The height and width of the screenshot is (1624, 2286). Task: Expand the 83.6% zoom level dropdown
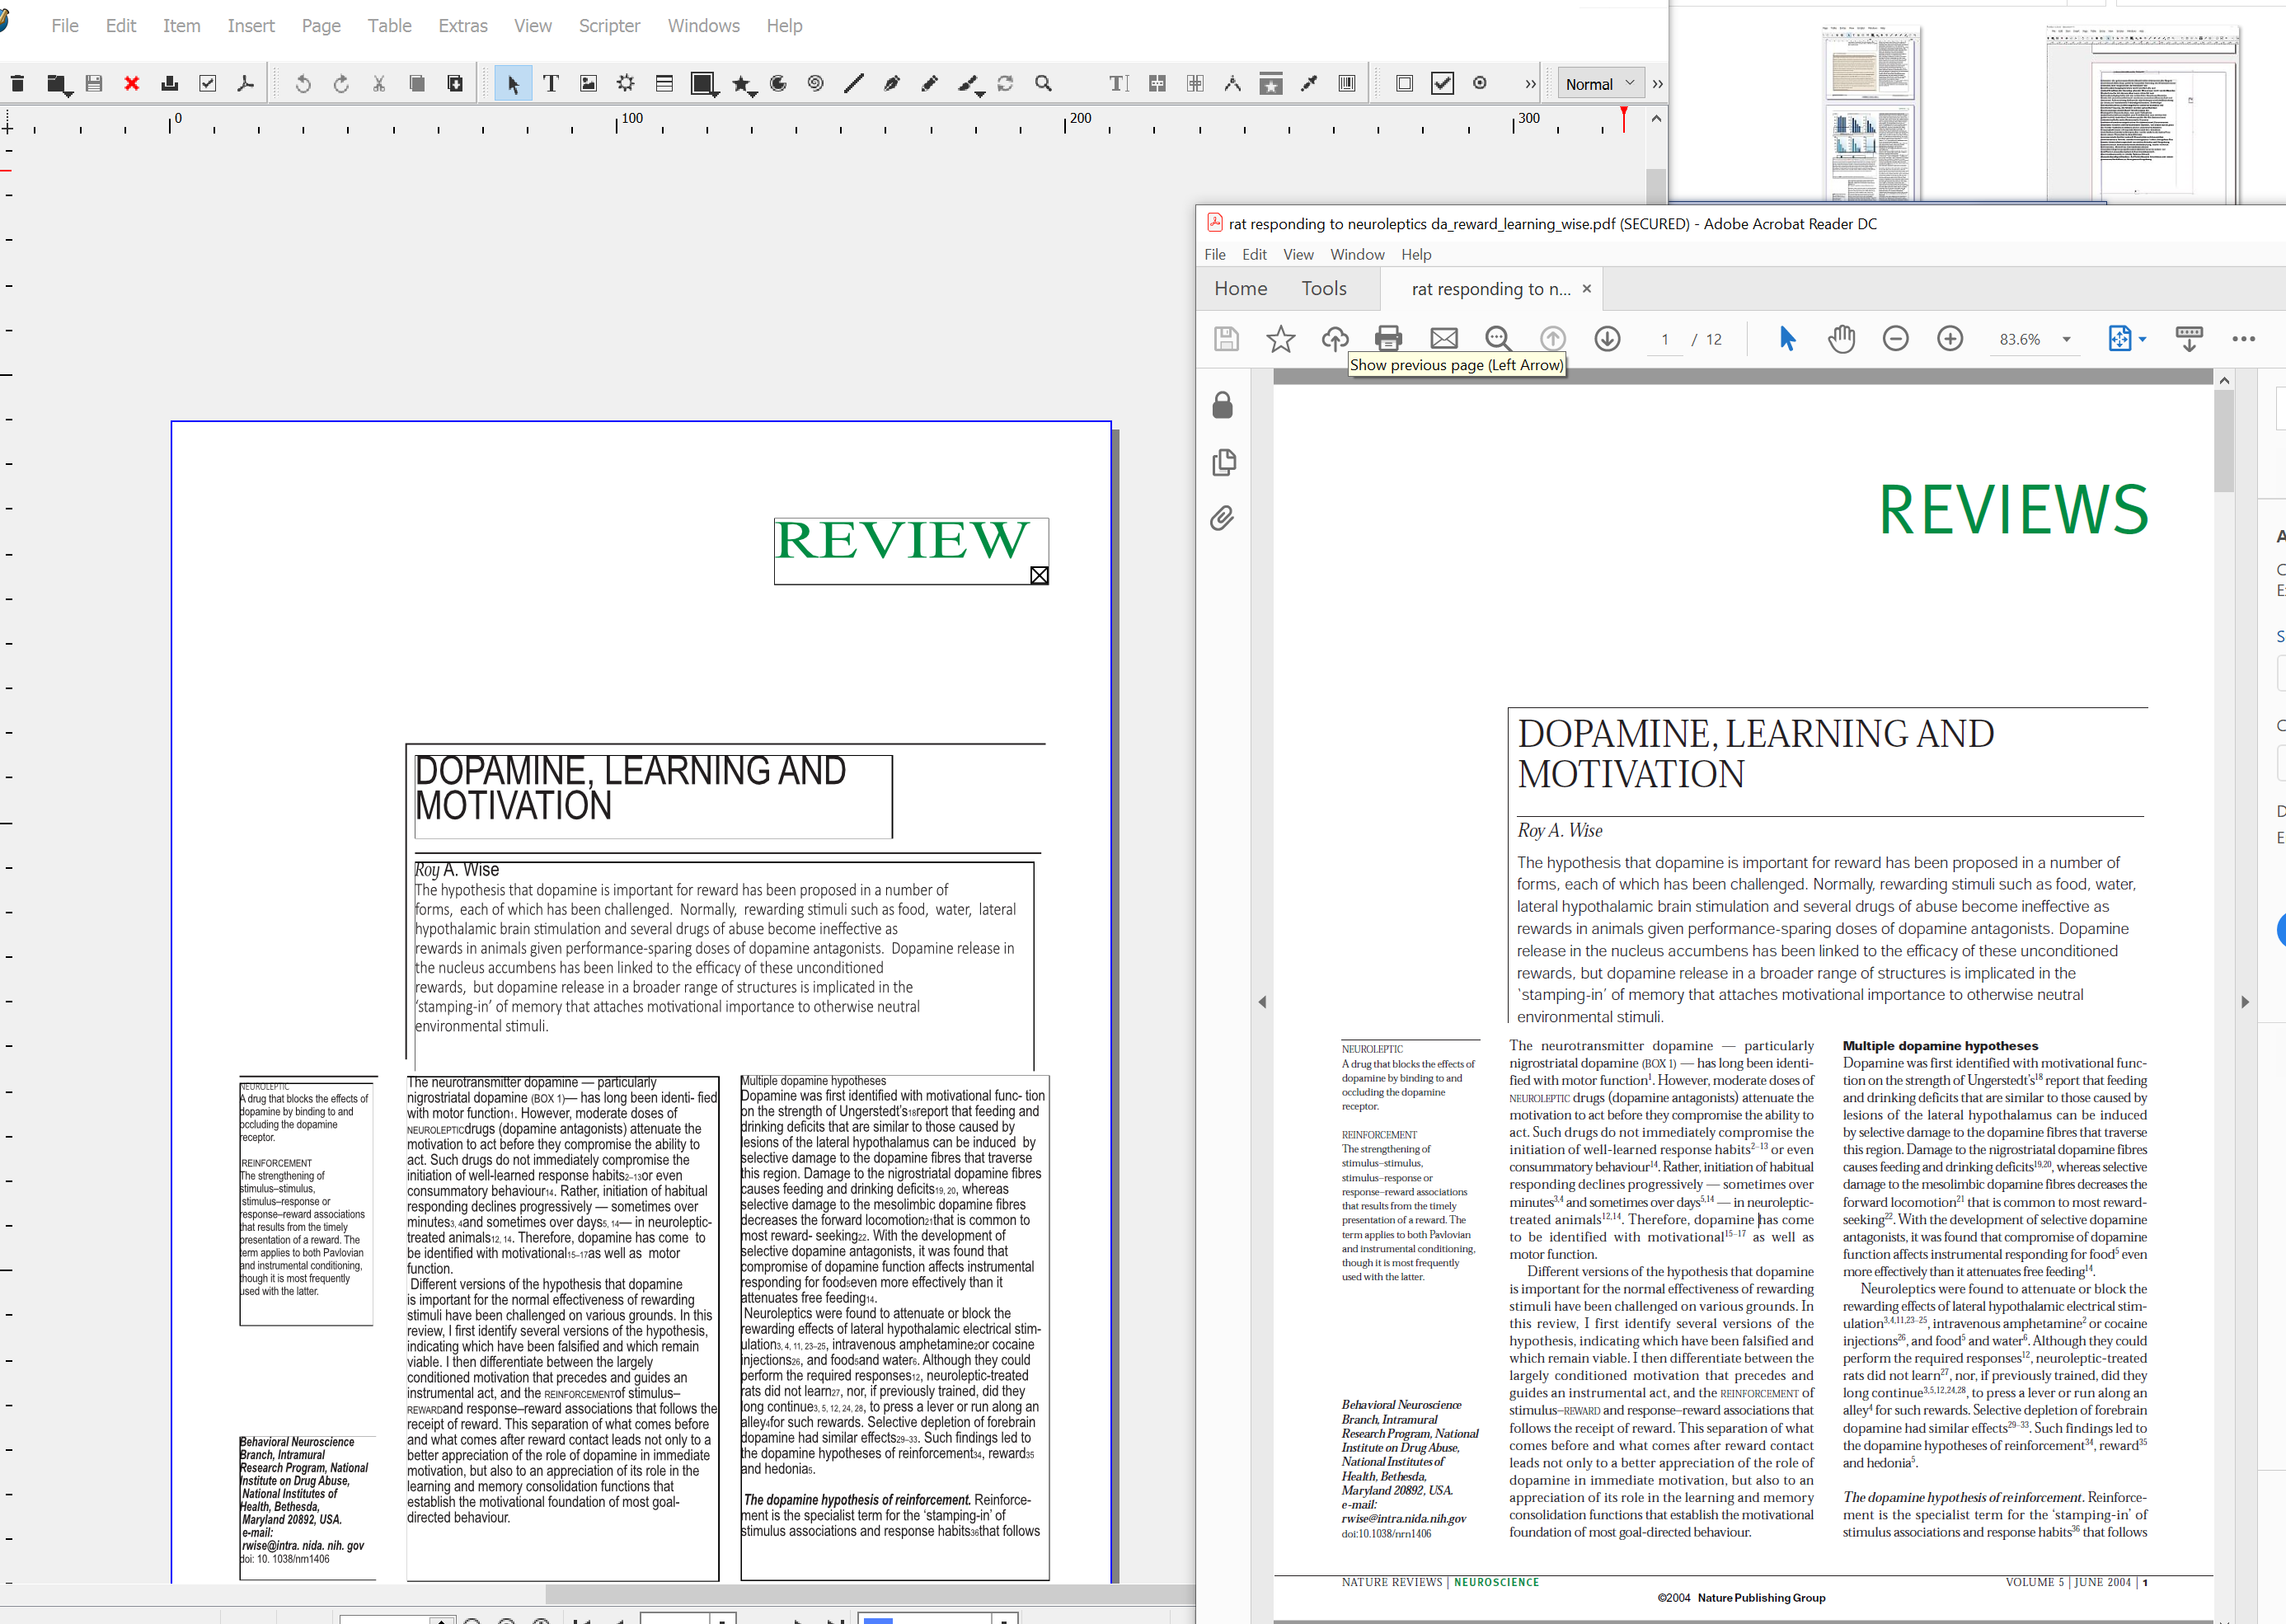[x=2066, y=340]
